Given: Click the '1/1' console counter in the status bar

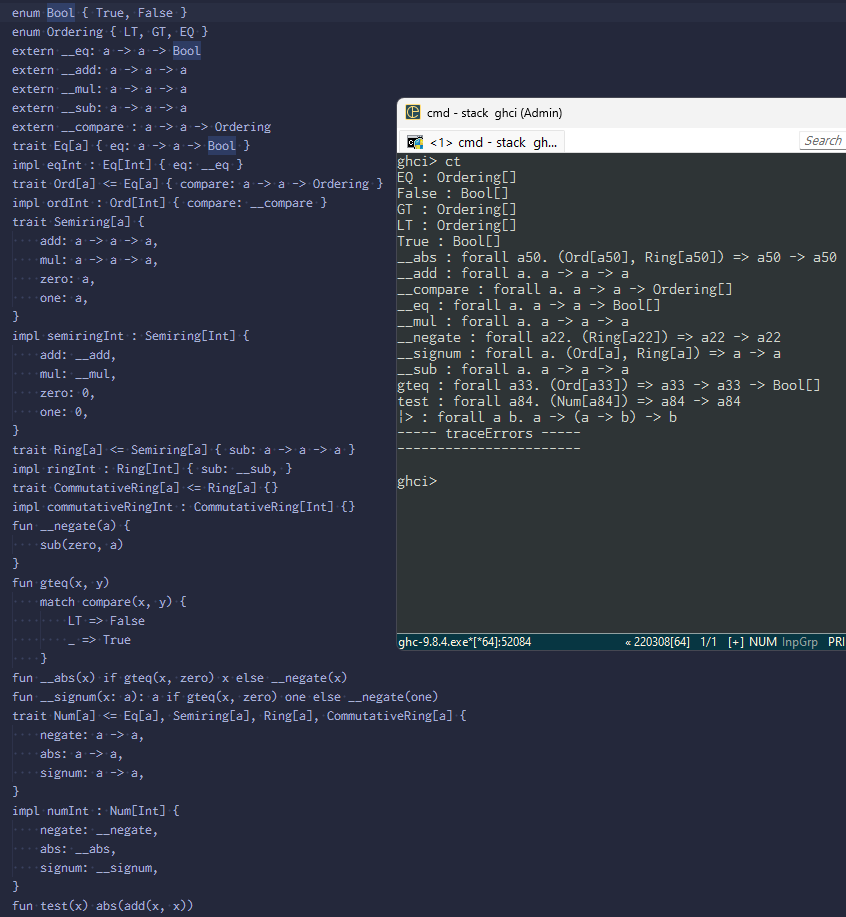Looking at the screenshot, I should pyautogui.click(x=709, y=642).
